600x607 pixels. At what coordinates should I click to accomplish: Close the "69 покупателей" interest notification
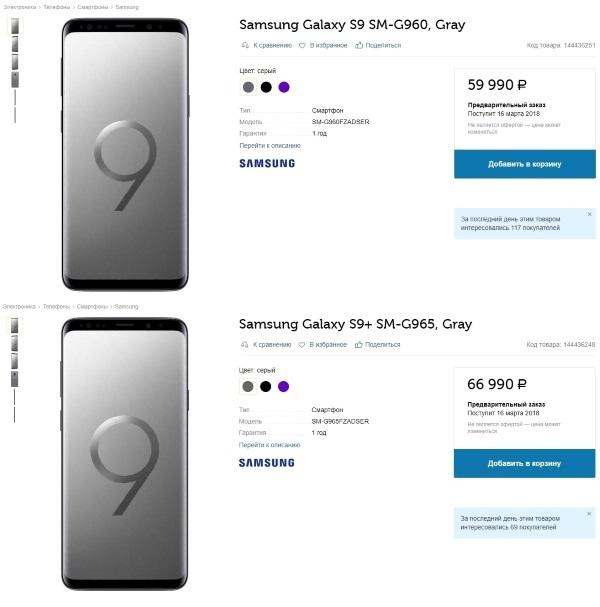click(x=589, y=514)
